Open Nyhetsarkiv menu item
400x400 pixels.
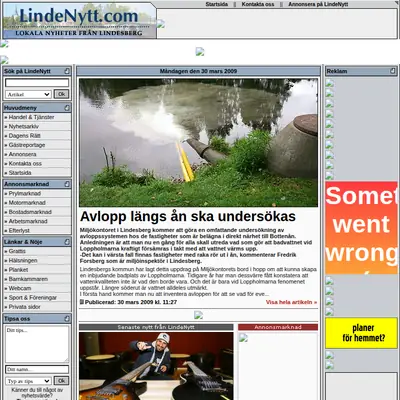point(24,126)
